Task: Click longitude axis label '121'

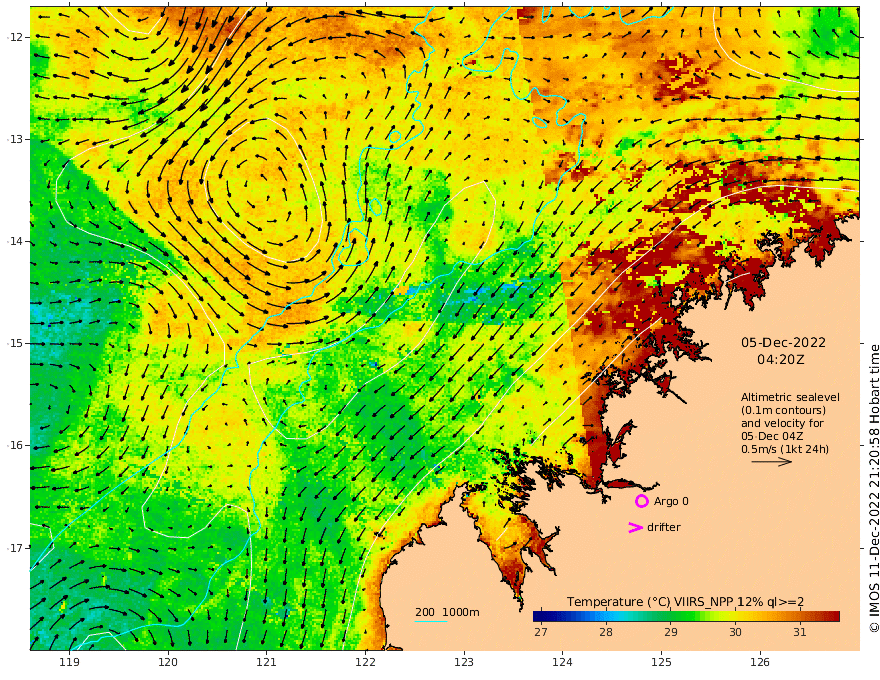Action: (267, 662)
